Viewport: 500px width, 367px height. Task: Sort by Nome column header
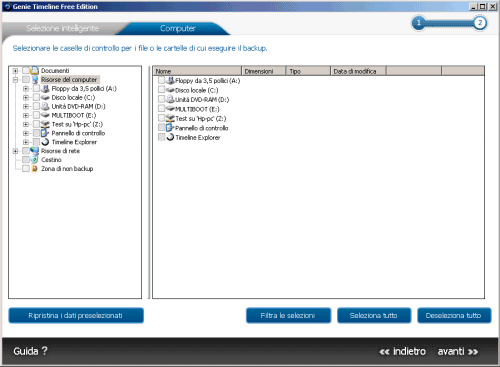(x=197, y=71)
